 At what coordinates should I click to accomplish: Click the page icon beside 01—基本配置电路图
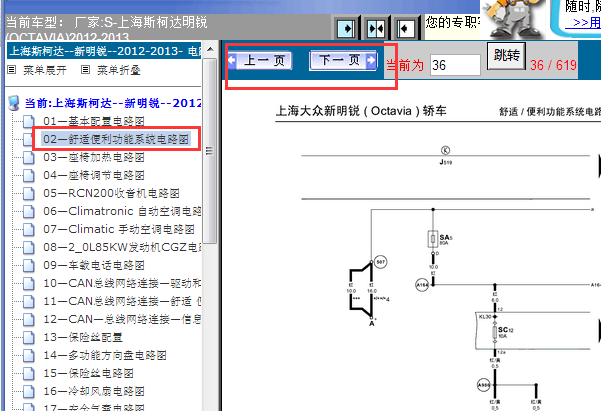click(29, 121)
